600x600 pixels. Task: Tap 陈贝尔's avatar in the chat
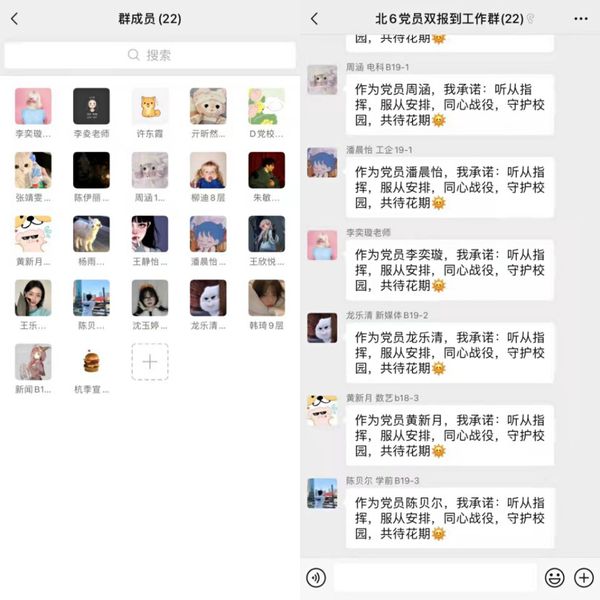click(x=322, y=493)
